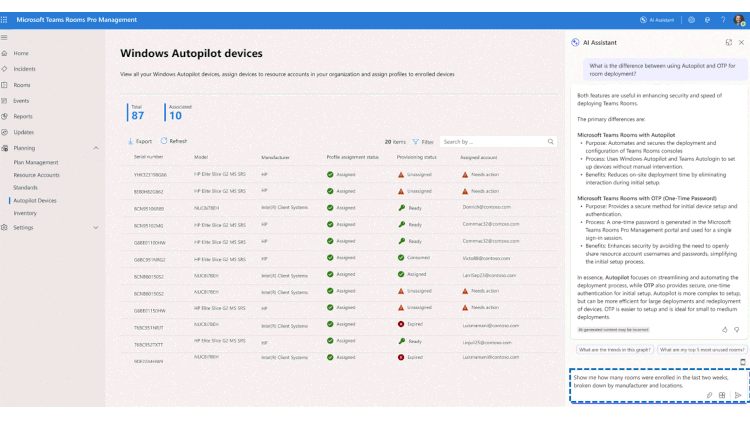Open Inventory under Planning
750x422 pixels.
point(25,213)
